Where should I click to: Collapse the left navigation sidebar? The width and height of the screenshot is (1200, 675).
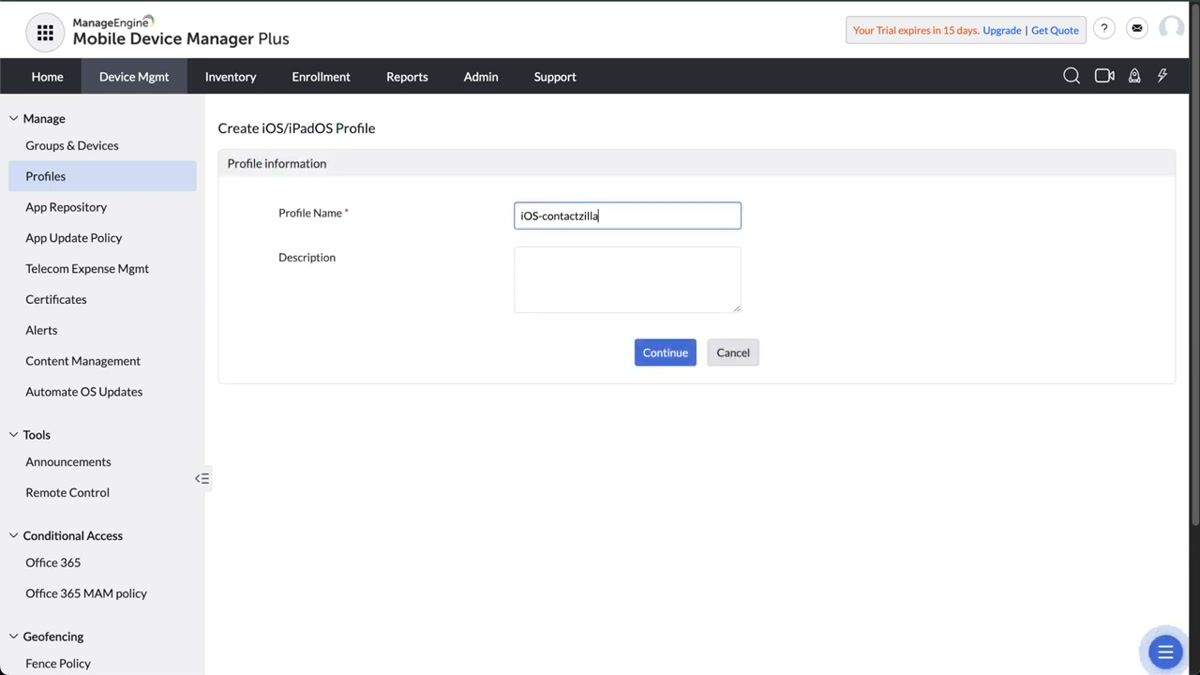202,478
